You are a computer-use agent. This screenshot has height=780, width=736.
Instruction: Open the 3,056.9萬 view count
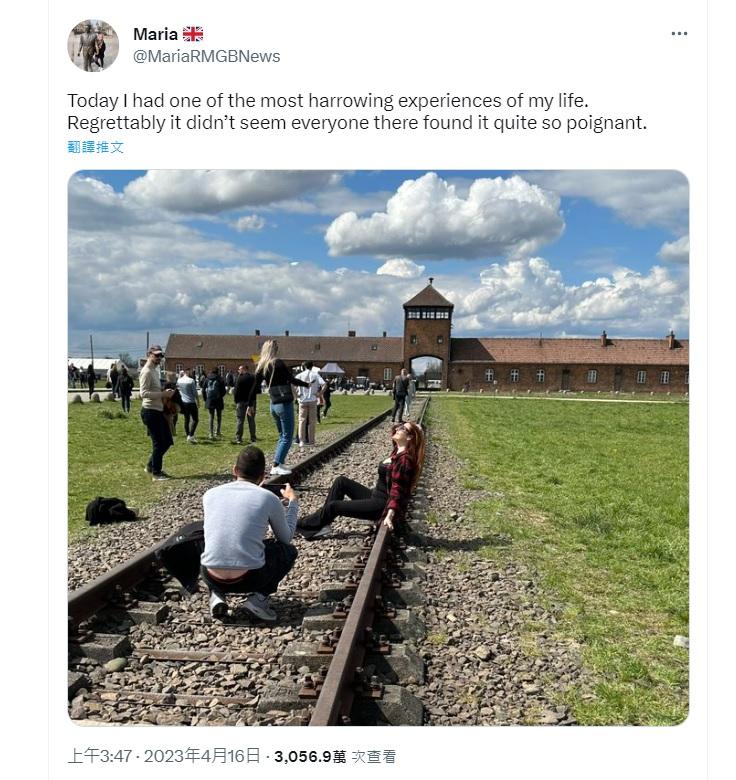(x=310, y=757)
